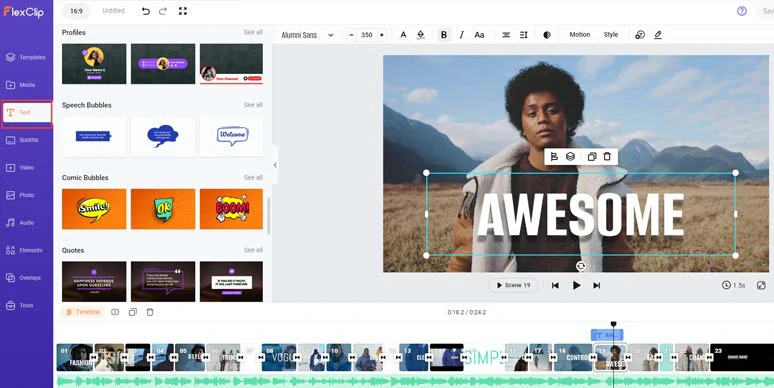This screenshot has width=774, height=388.
Task: Open the text color picker
Action: (403, 35)
